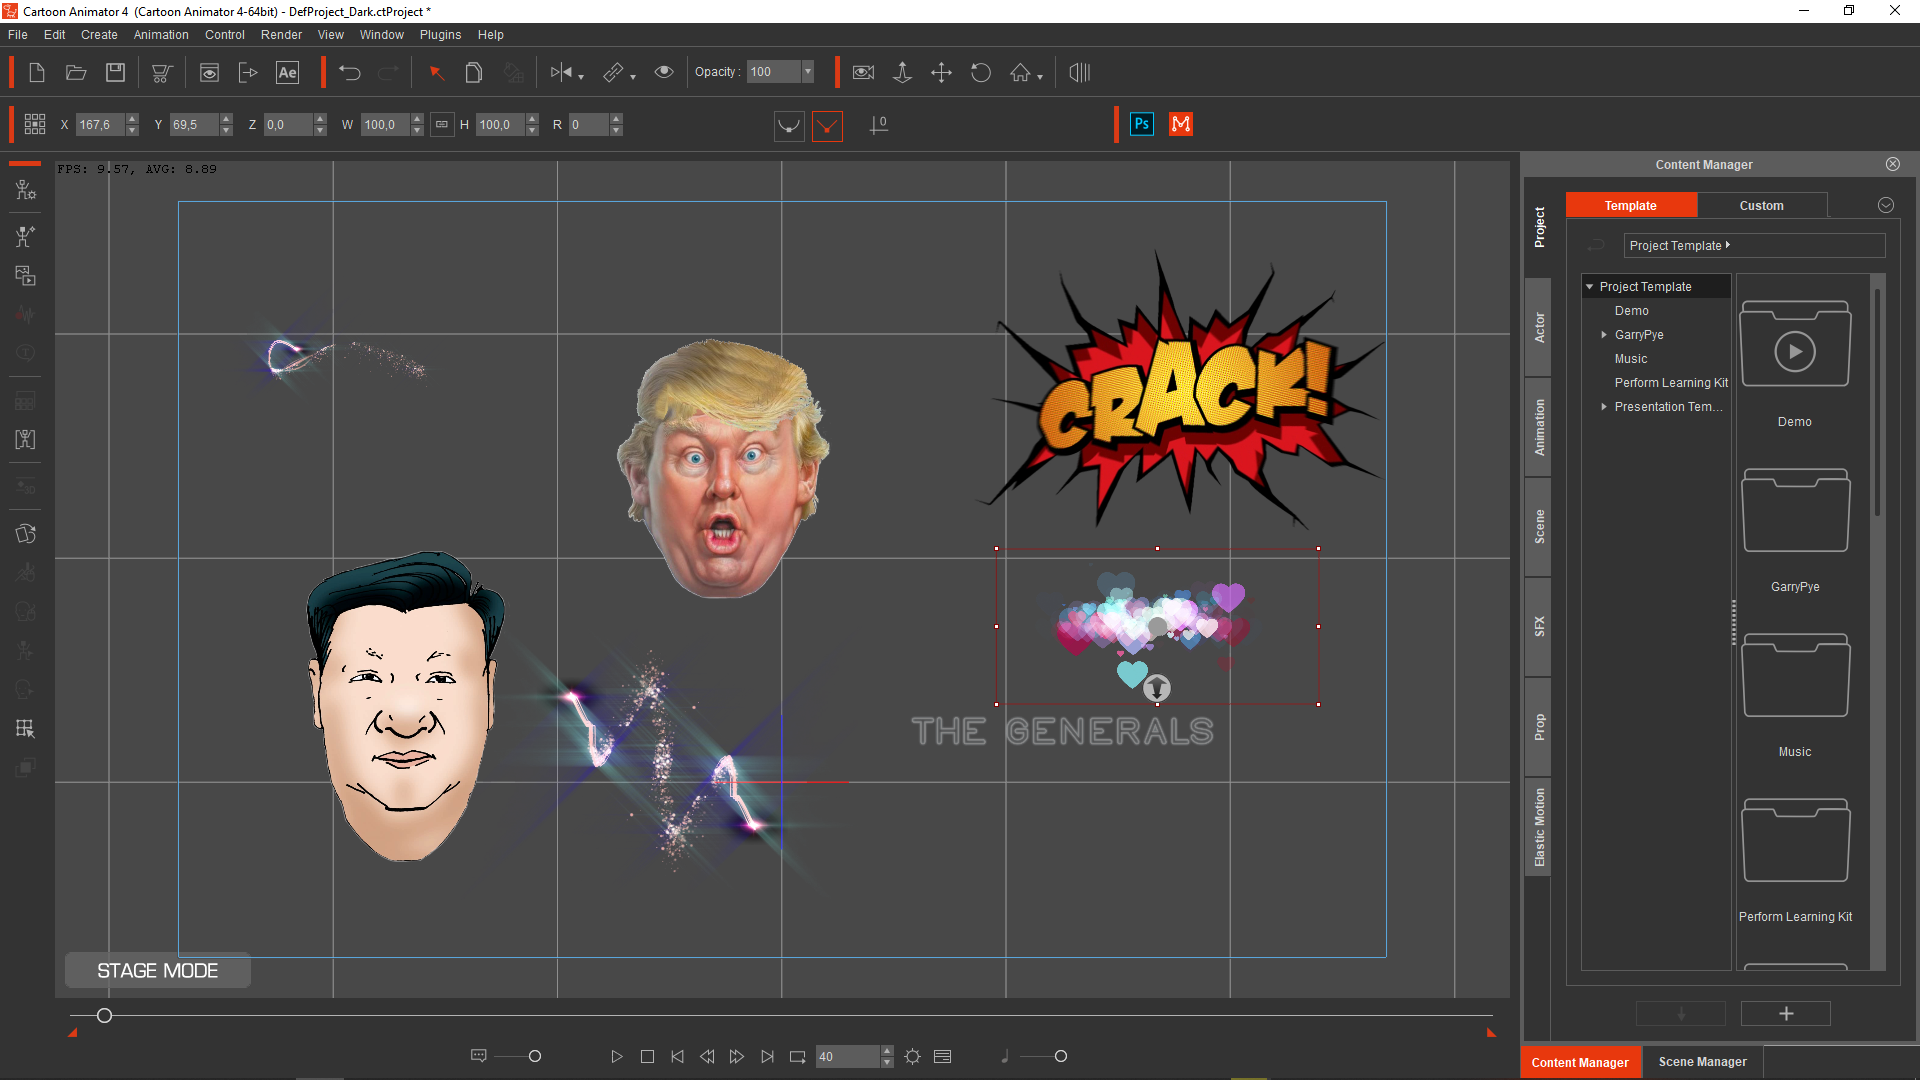Open the Animation menu
The height and width of the screenshot is (1080, 1920).
point(161,34)
